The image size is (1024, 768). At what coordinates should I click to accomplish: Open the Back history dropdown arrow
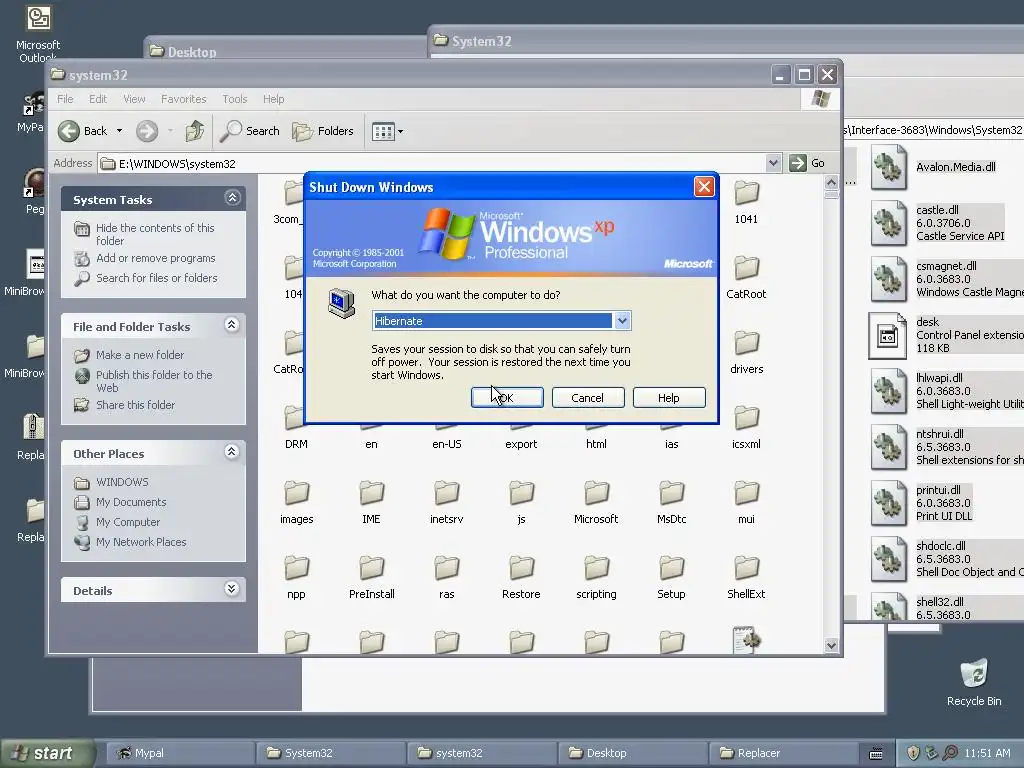pyautogui.click(x=120, y=131)
